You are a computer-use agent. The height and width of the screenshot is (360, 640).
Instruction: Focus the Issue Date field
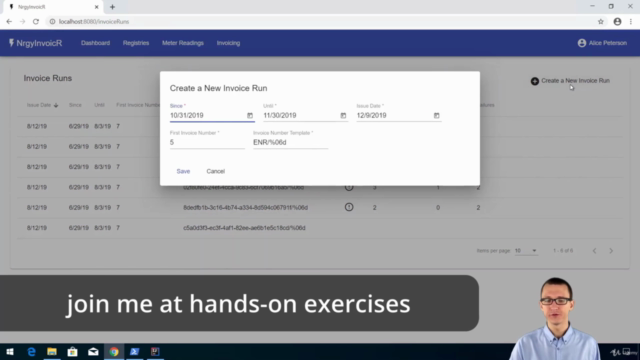click(394, 116)
